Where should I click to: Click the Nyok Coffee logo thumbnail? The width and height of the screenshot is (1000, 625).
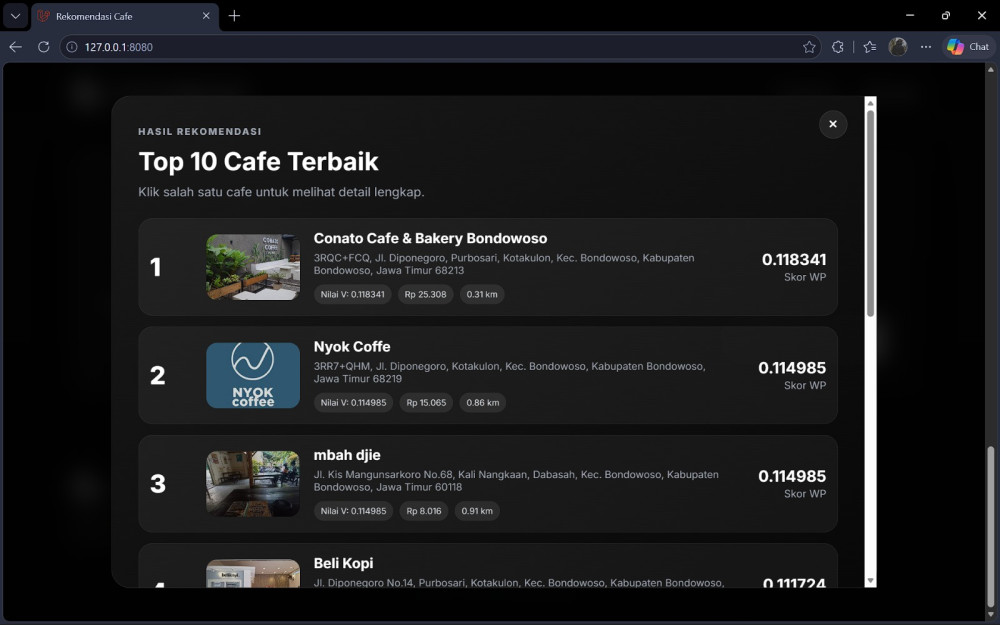click(x=253, y=375)
